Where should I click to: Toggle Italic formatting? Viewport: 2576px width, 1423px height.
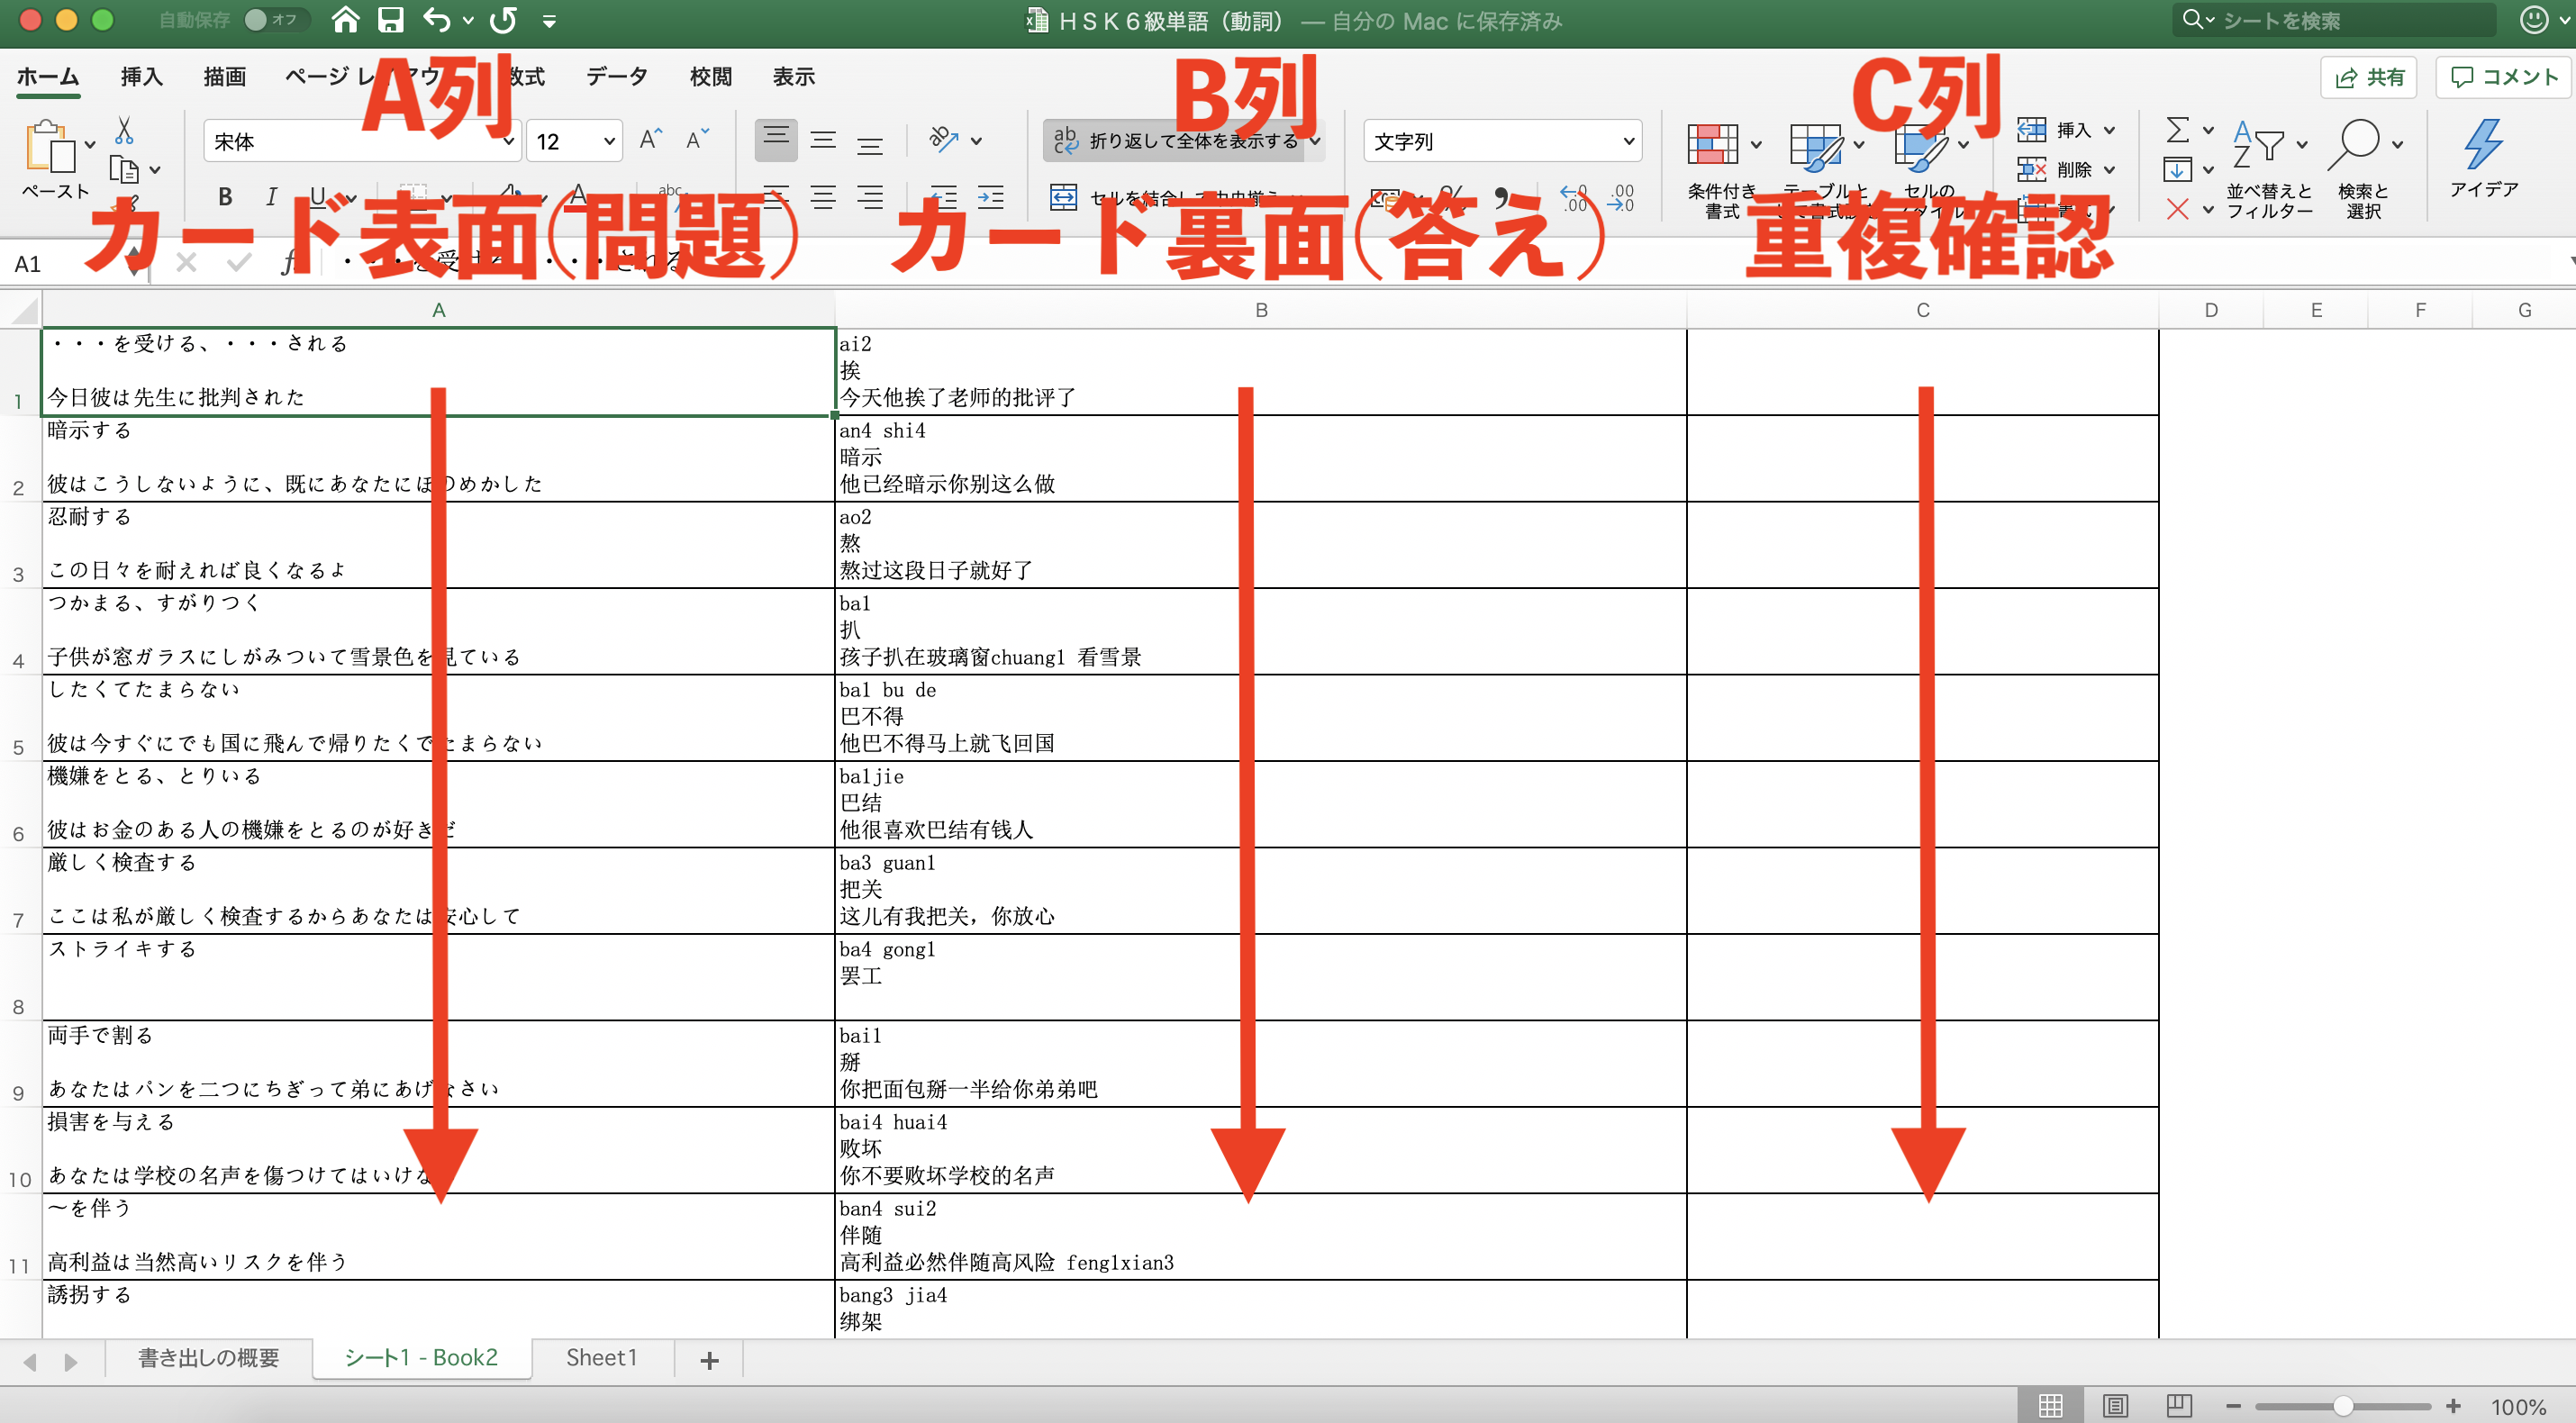coord(272,197)
